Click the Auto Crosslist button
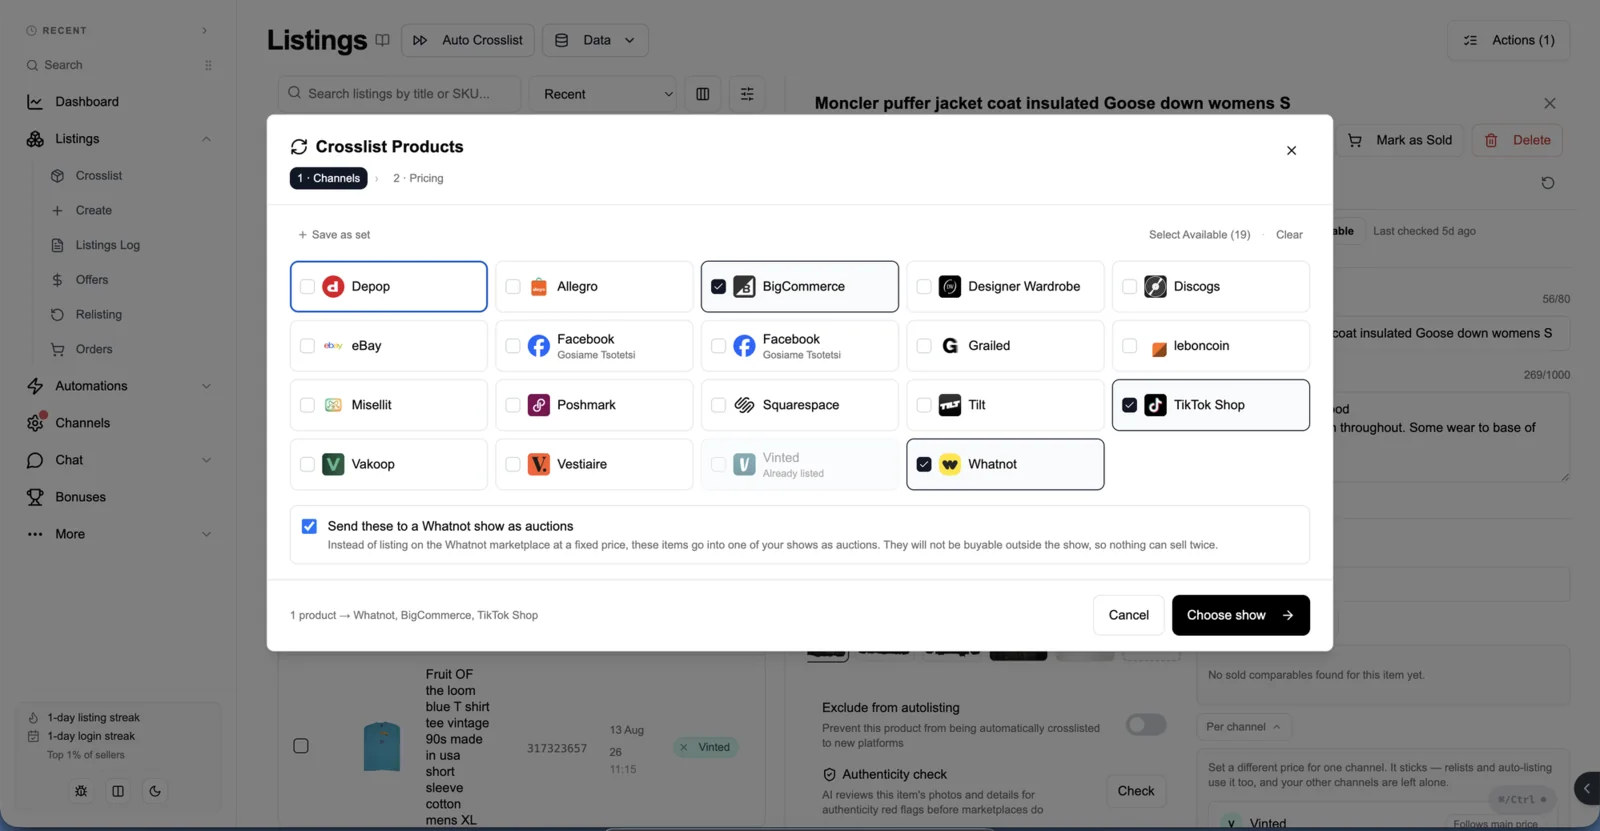The image size is (1600, 831). pos(468,40)
